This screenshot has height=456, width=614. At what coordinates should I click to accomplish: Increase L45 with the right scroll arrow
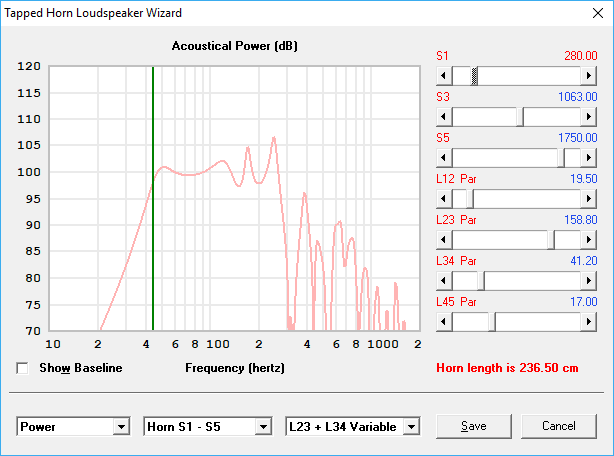(589, 322)
